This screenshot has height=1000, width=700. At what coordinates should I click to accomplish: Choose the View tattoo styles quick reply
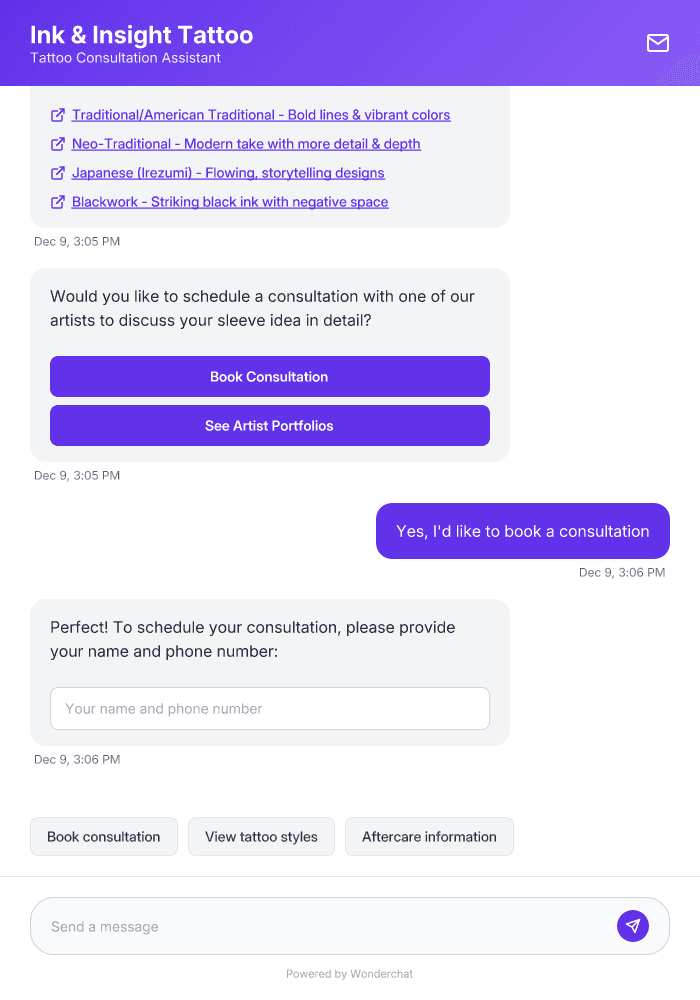(x=261, y=836)
